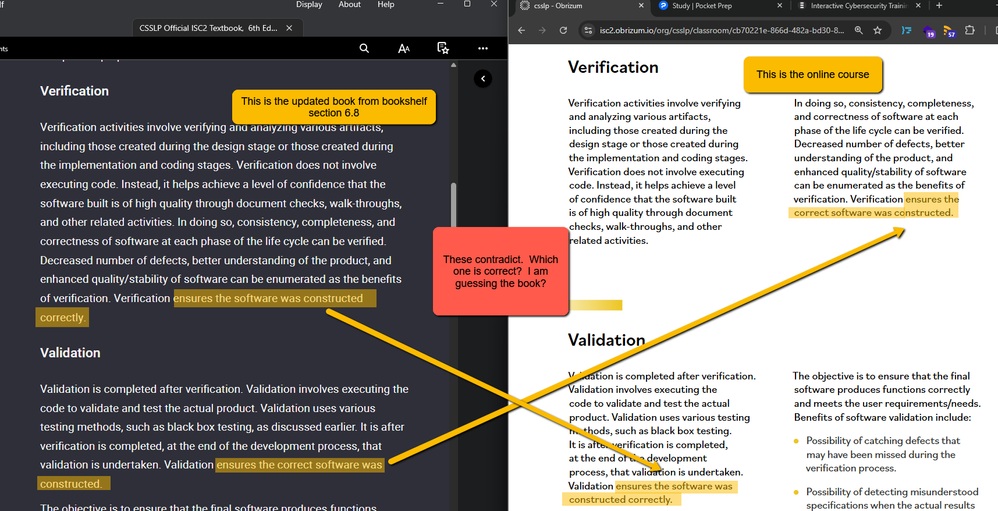Open font size text settings

[404, 48]
